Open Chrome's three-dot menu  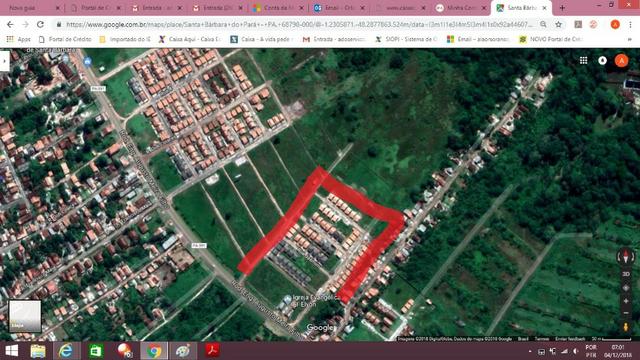(x=630, y=24)
